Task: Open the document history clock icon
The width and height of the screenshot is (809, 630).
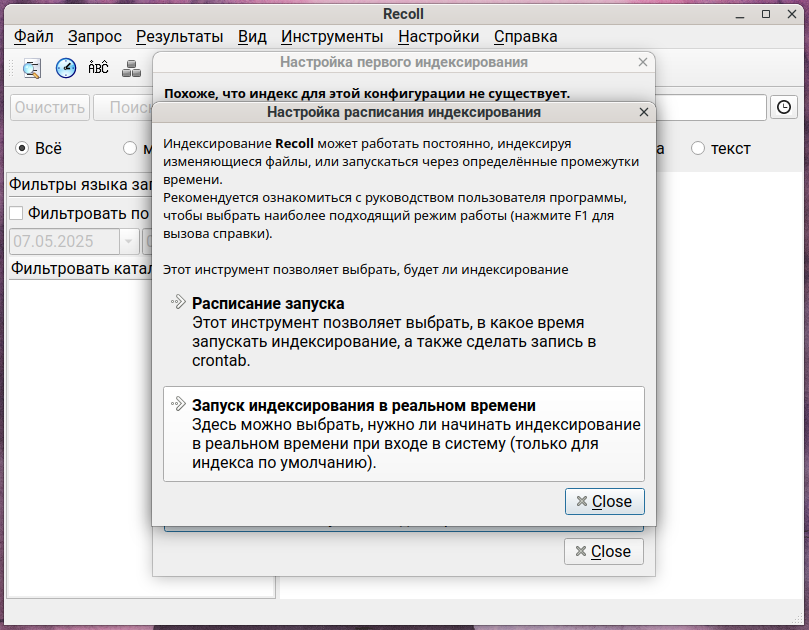Action: (x=66, y=68)
